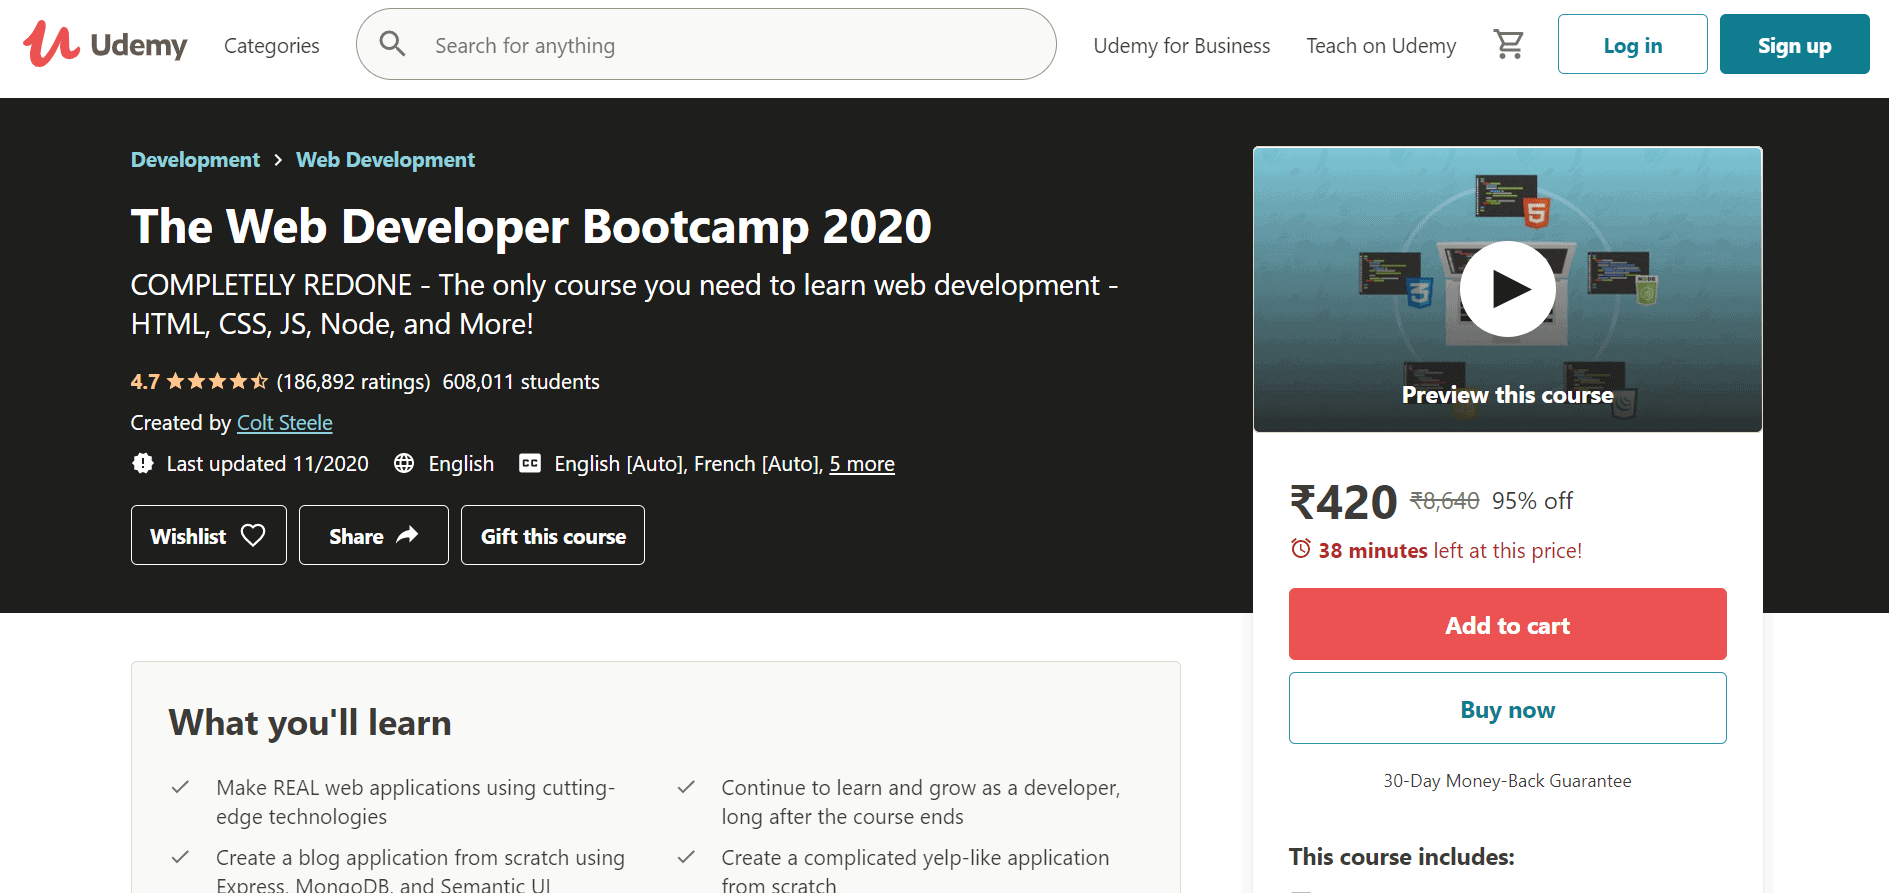
Task: Click the course title heading
Action: click(531, 226)
